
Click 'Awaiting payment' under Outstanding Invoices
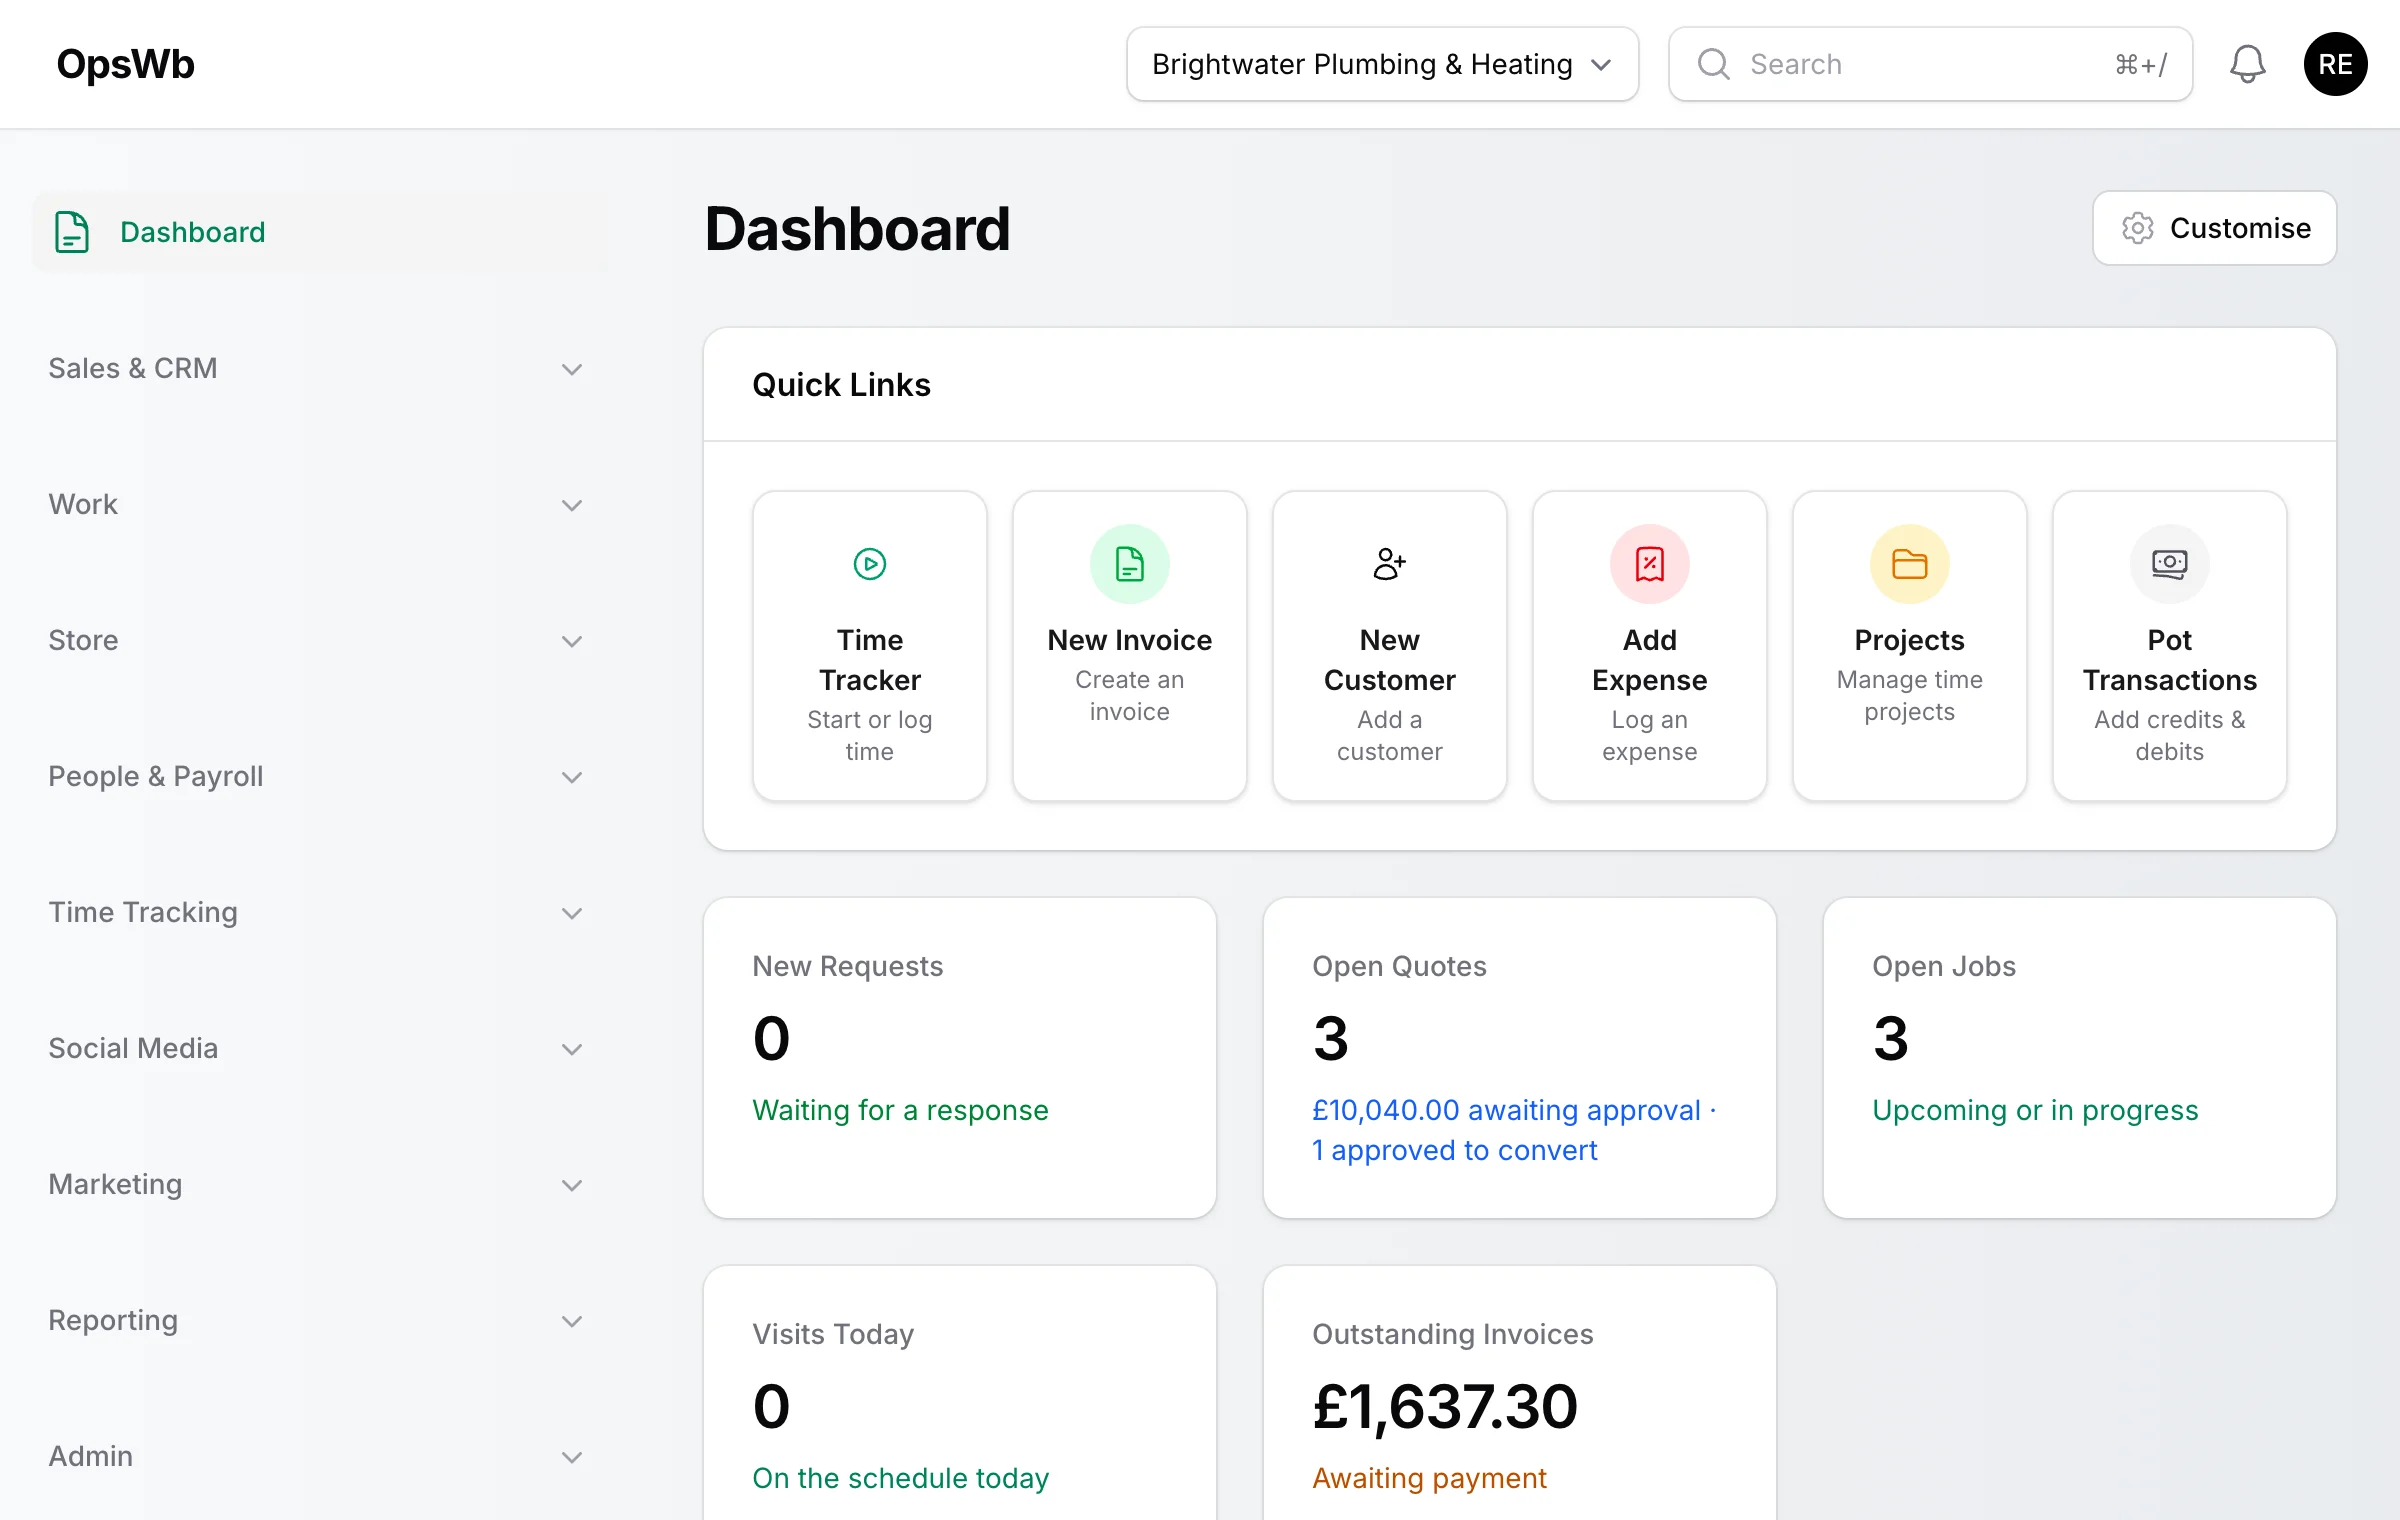point(1429,1478)
